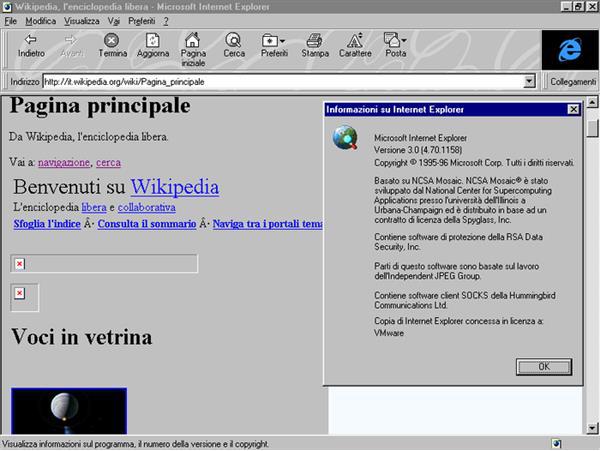
Task: Follow the libera link
Action: [94, 207]
